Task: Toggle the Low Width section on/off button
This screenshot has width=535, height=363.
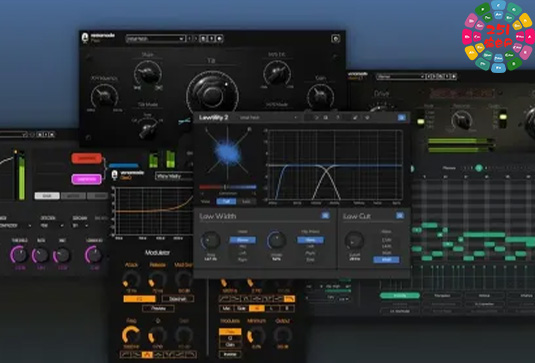Action: [325, 215]
